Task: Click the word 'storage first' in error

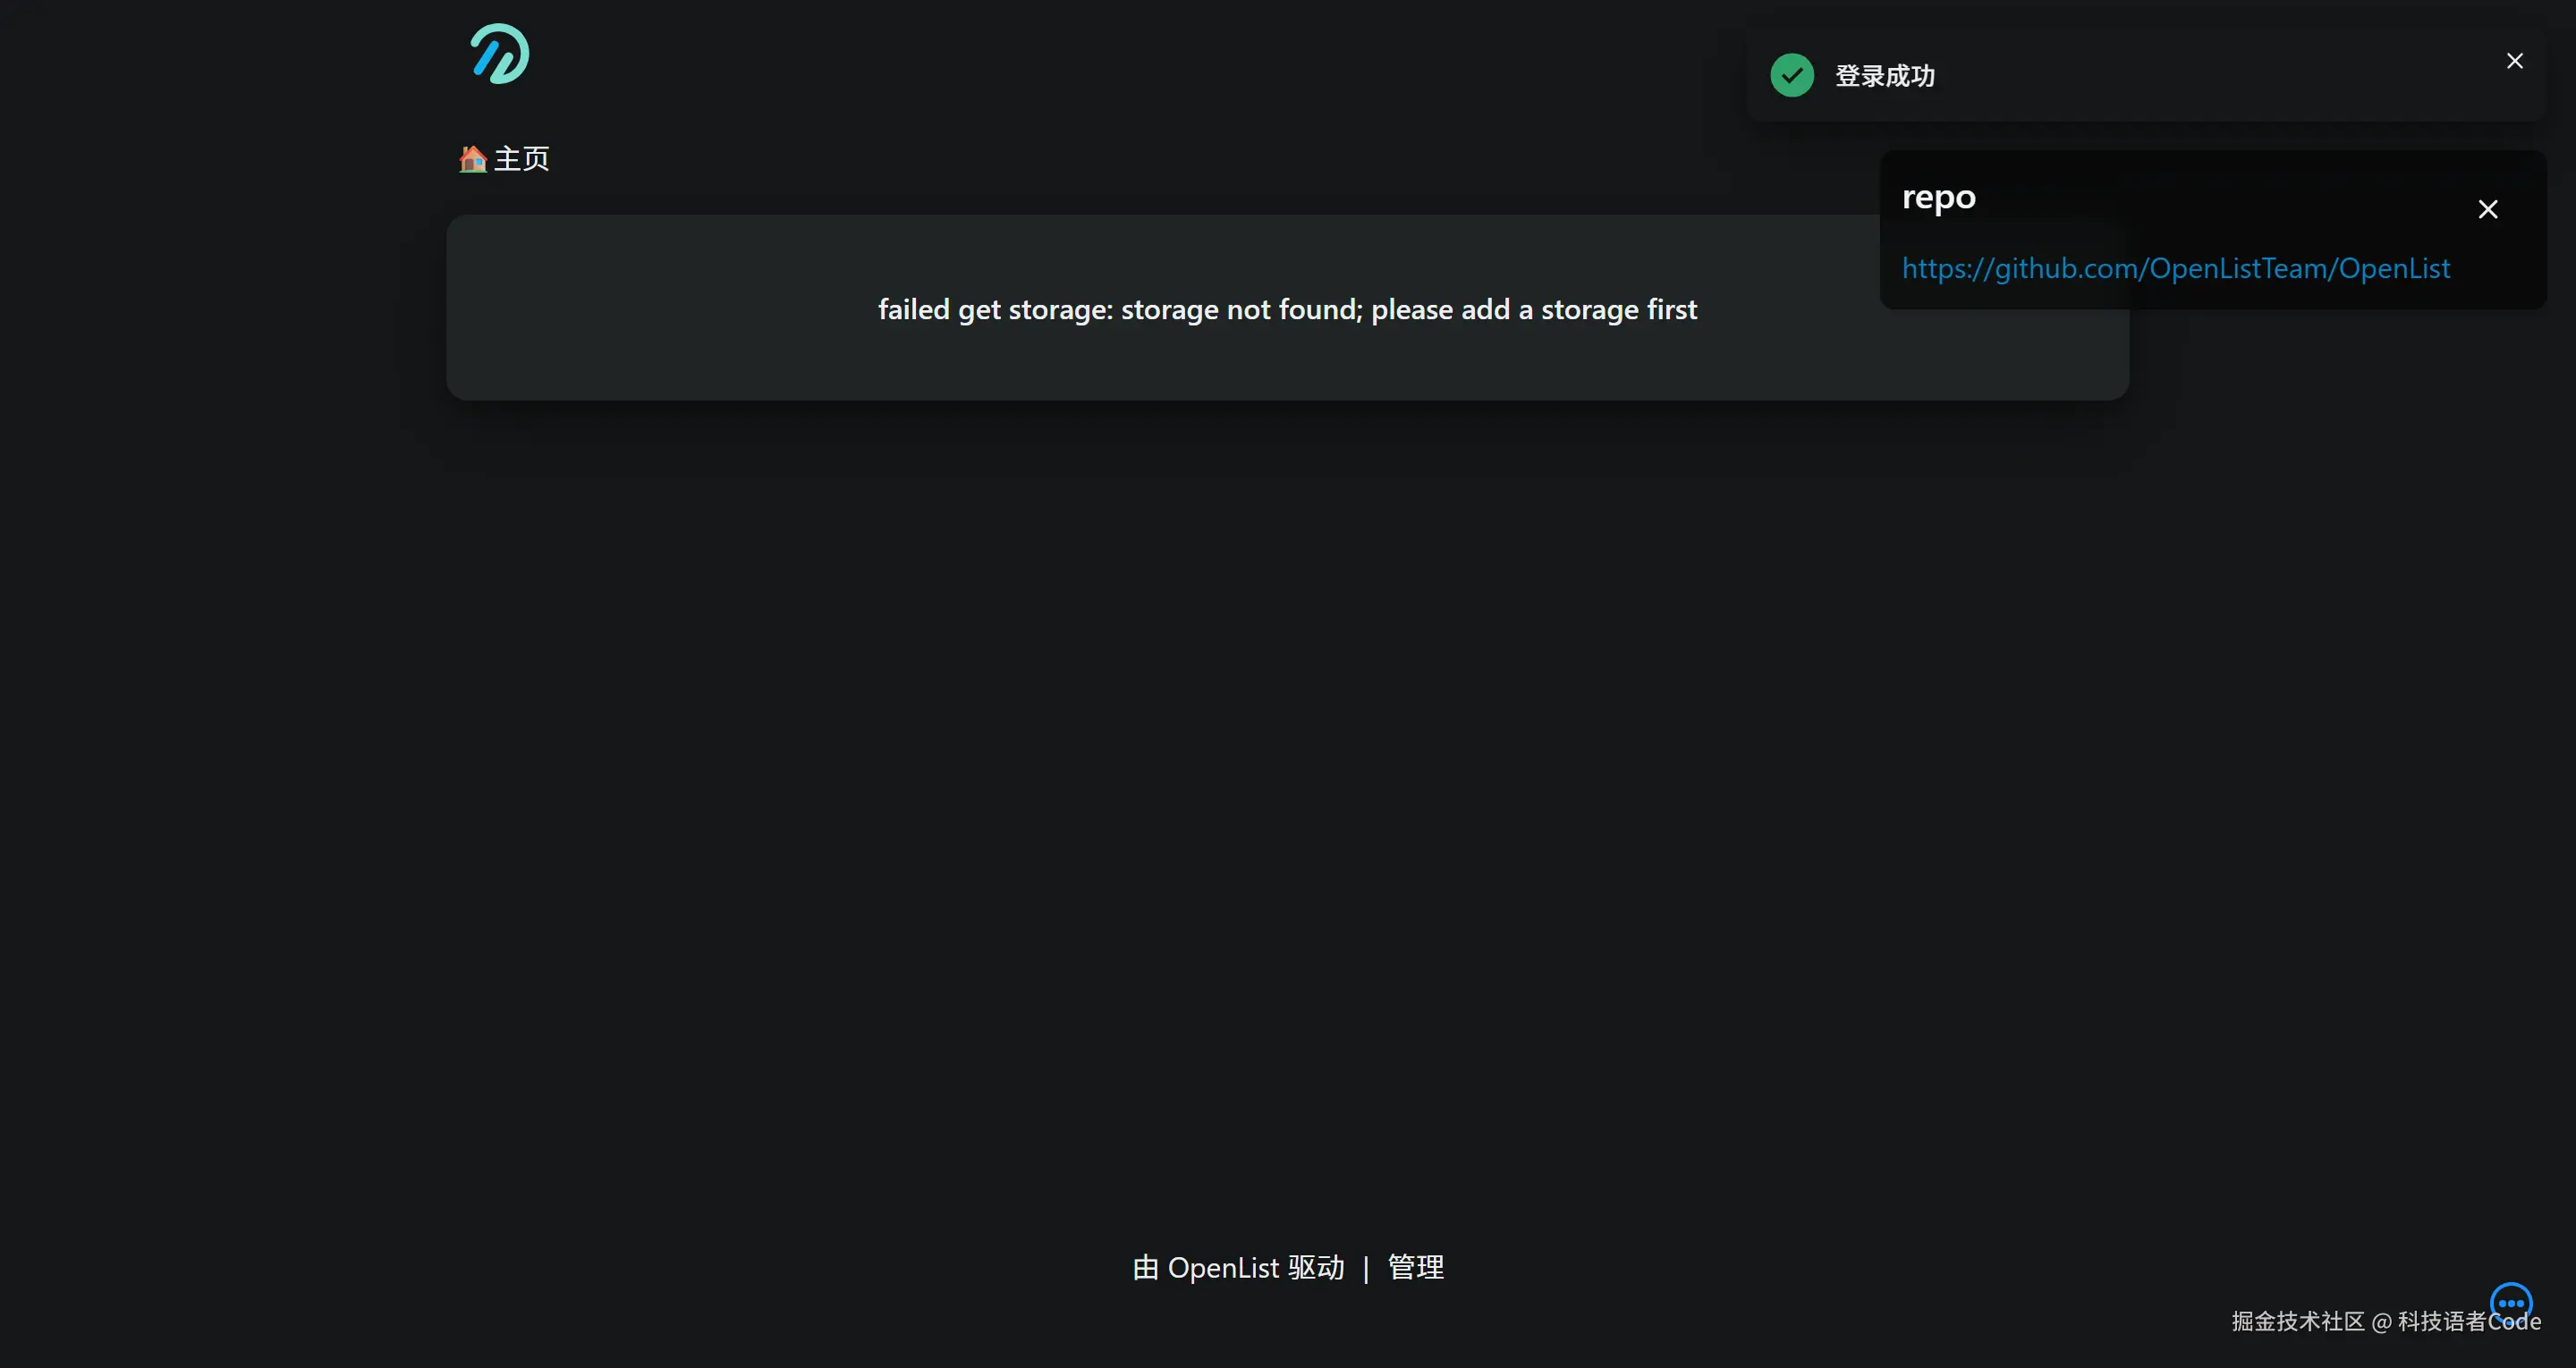Action: [1618, 309]
